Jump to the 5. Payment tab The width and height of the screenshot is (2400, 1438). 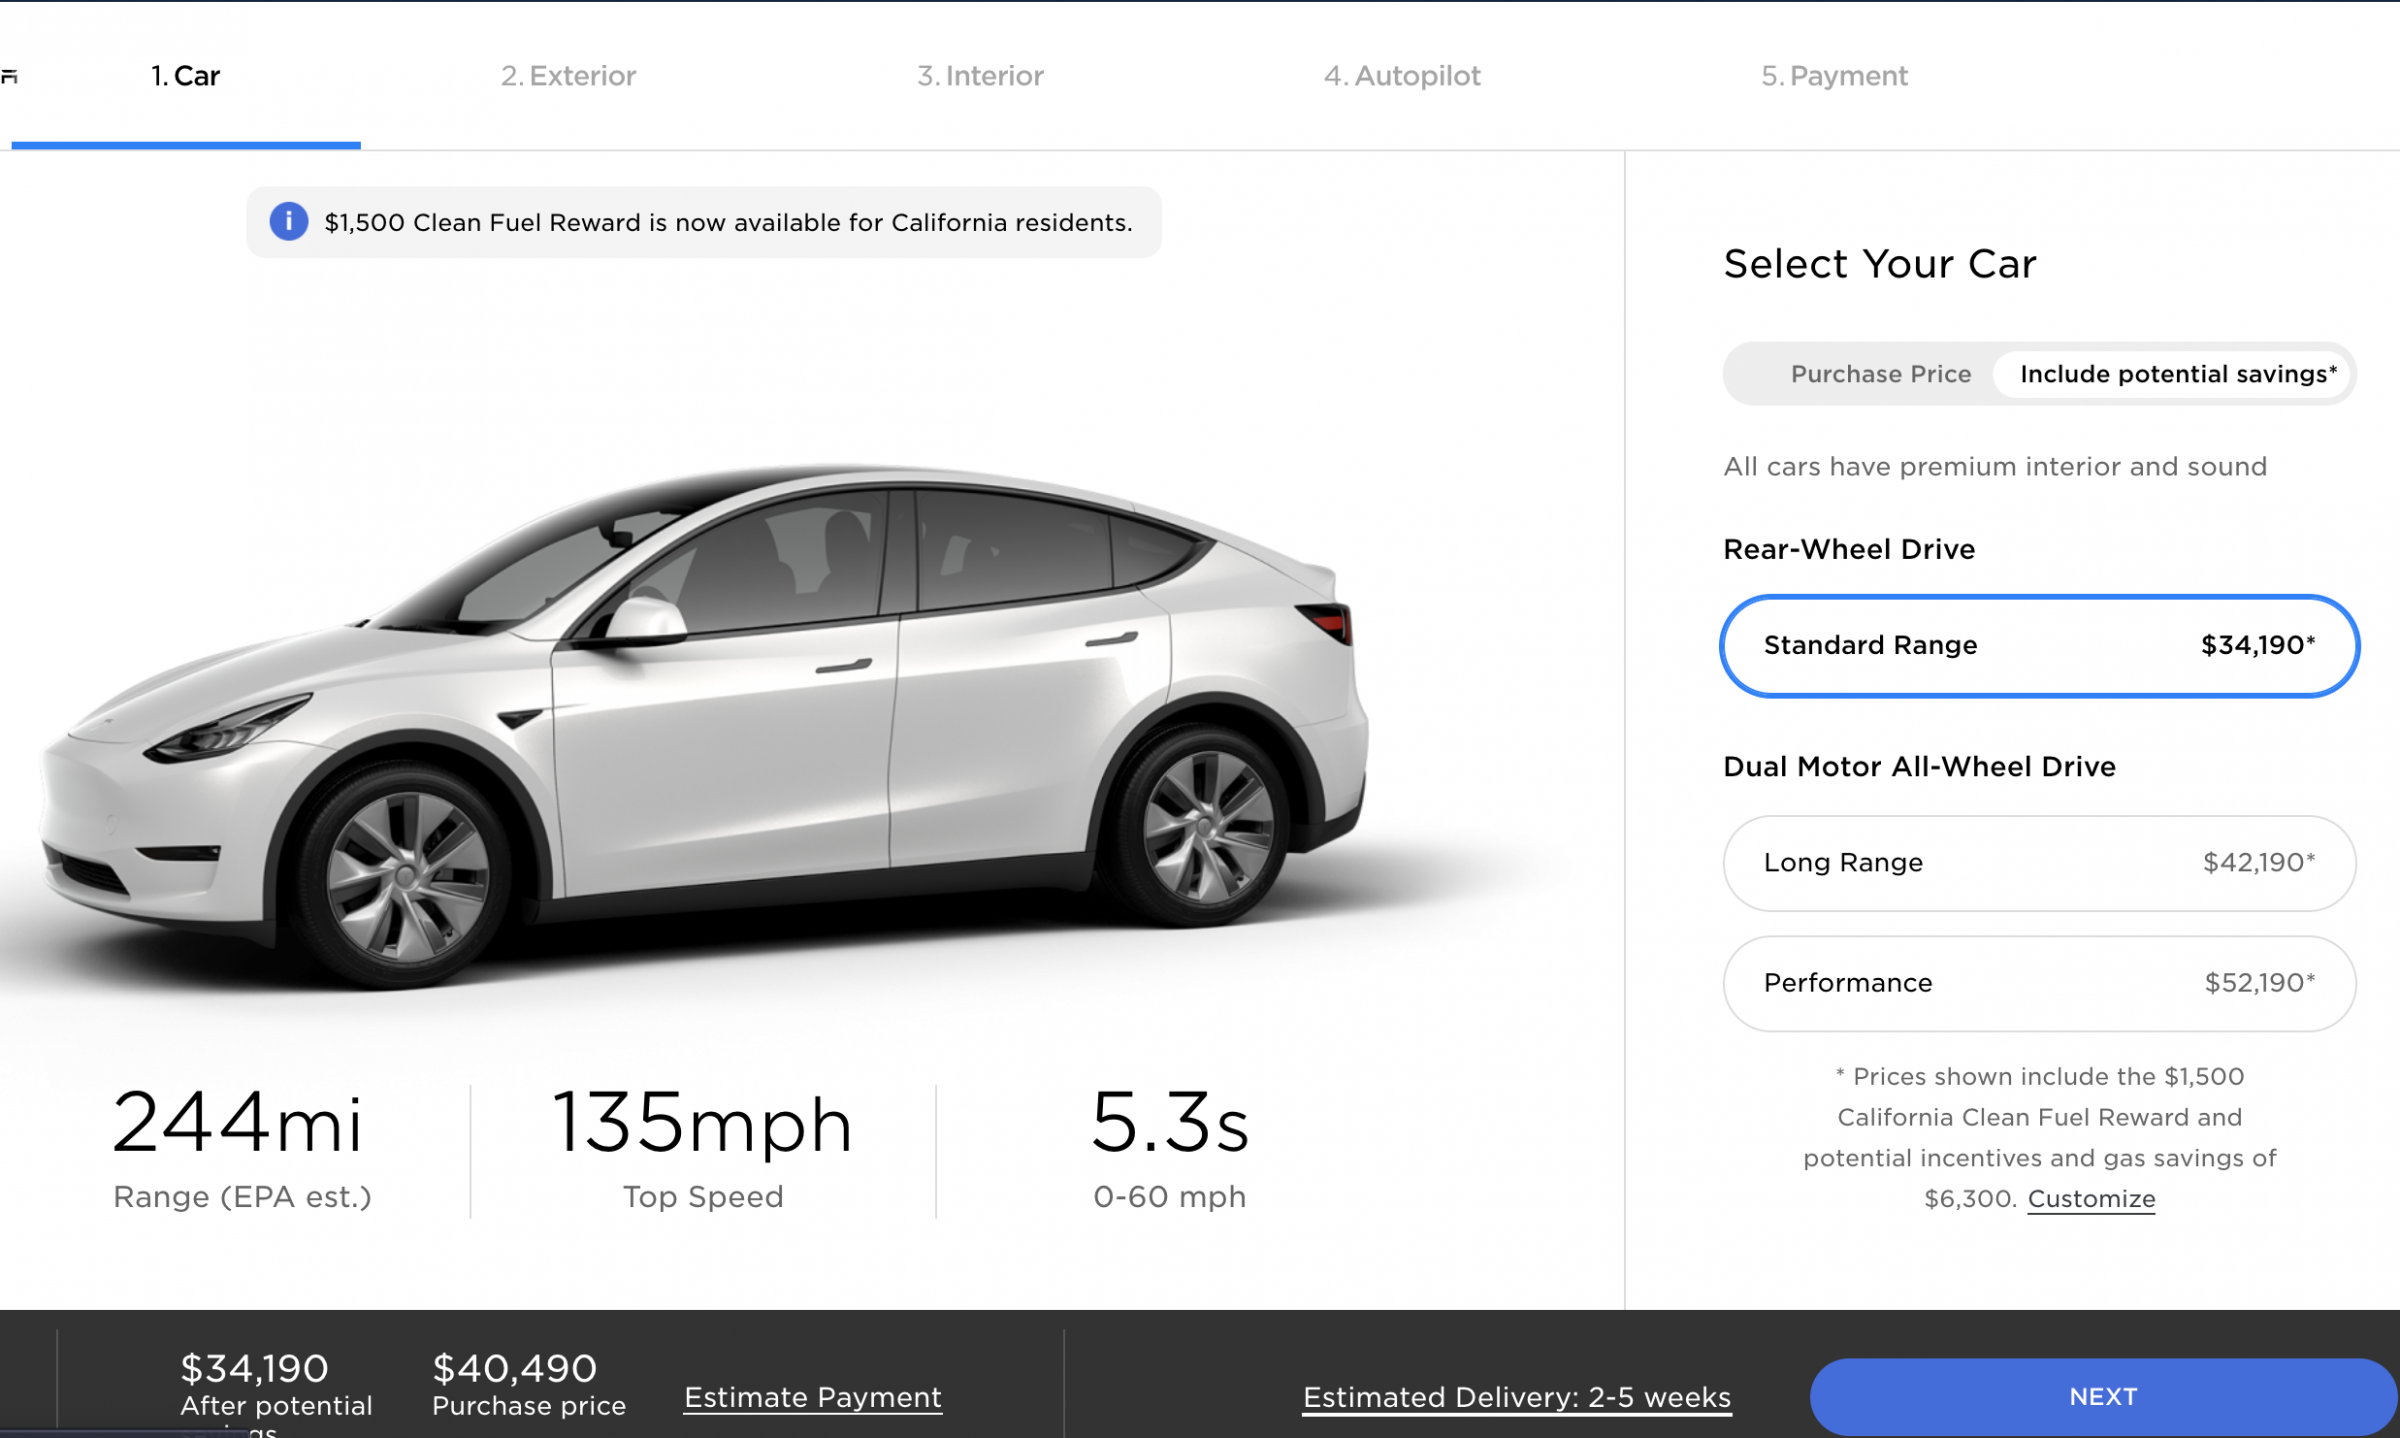pos(1834,76)
